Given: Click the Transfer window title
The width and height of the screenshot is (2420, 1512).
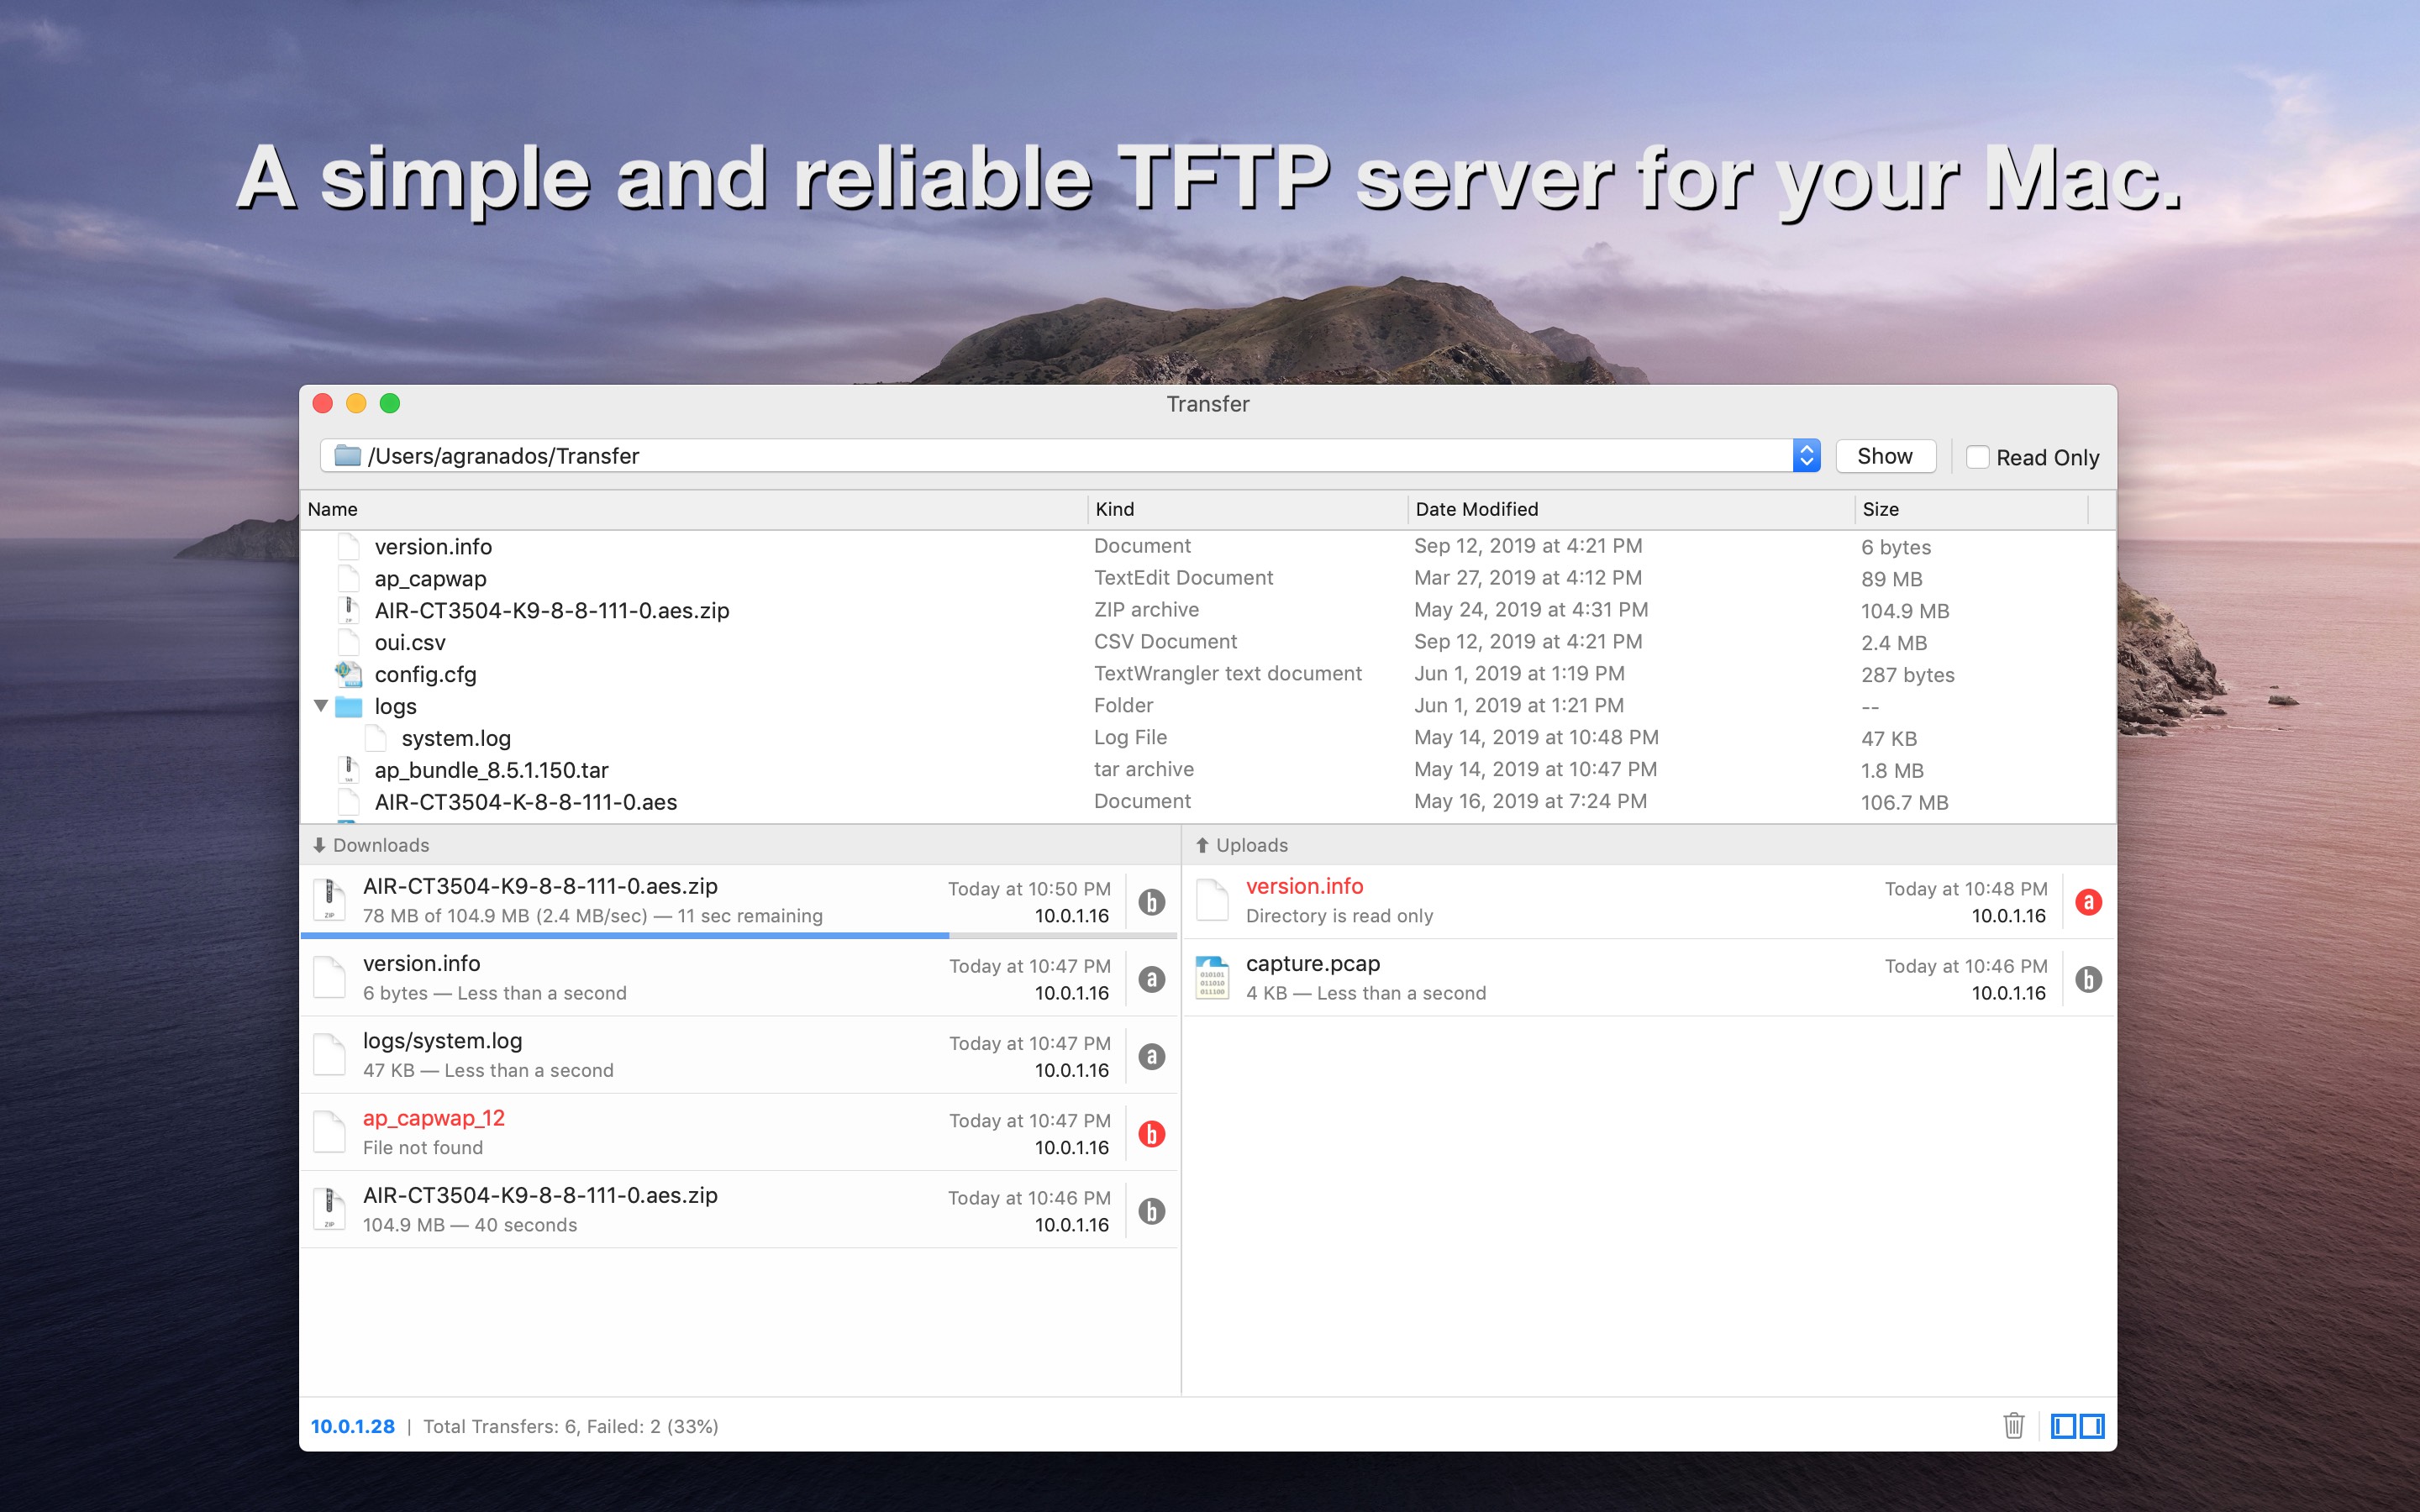Looking at the screenshot, I should coord(1208,404).
